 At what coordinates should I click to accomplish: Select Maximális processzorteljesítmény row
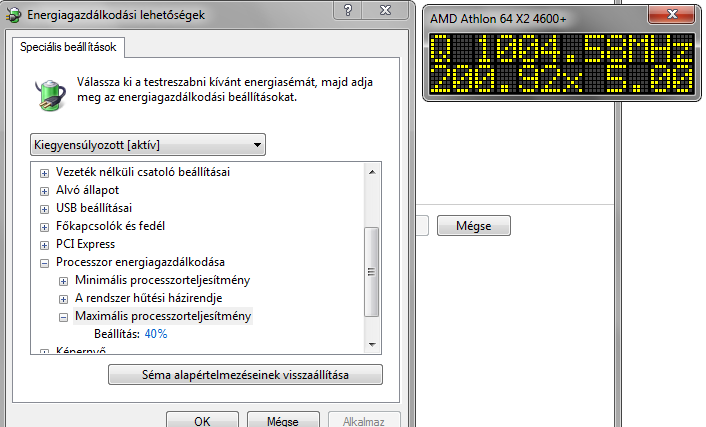(163, 316)
